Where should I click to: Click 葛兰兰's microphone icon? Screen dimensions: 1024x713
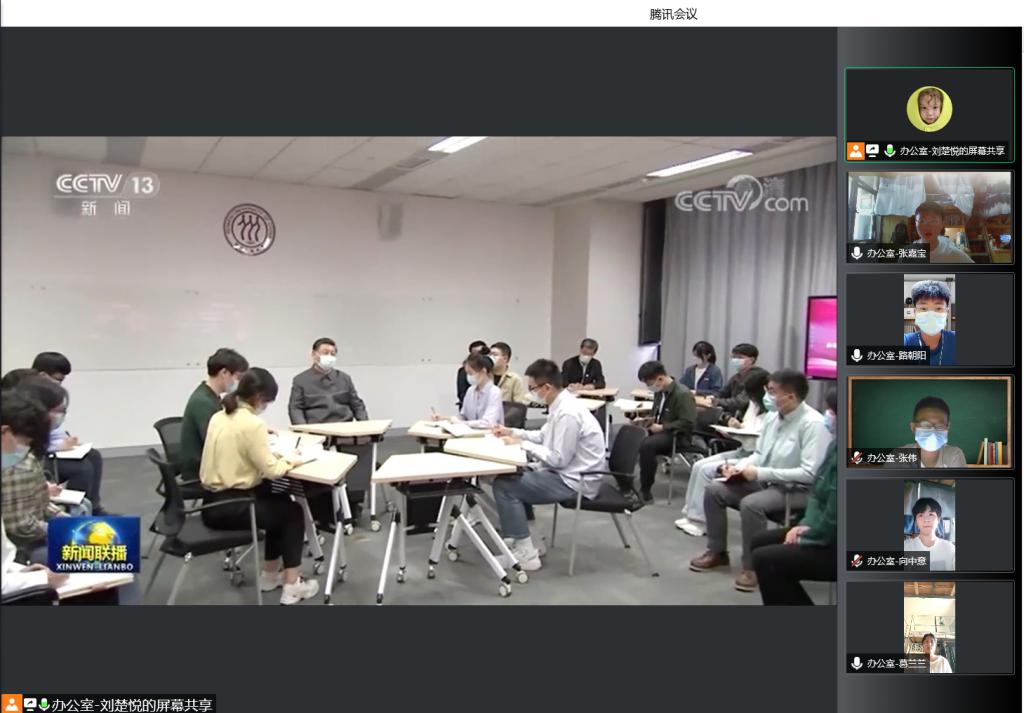click(x=857, y=663)
